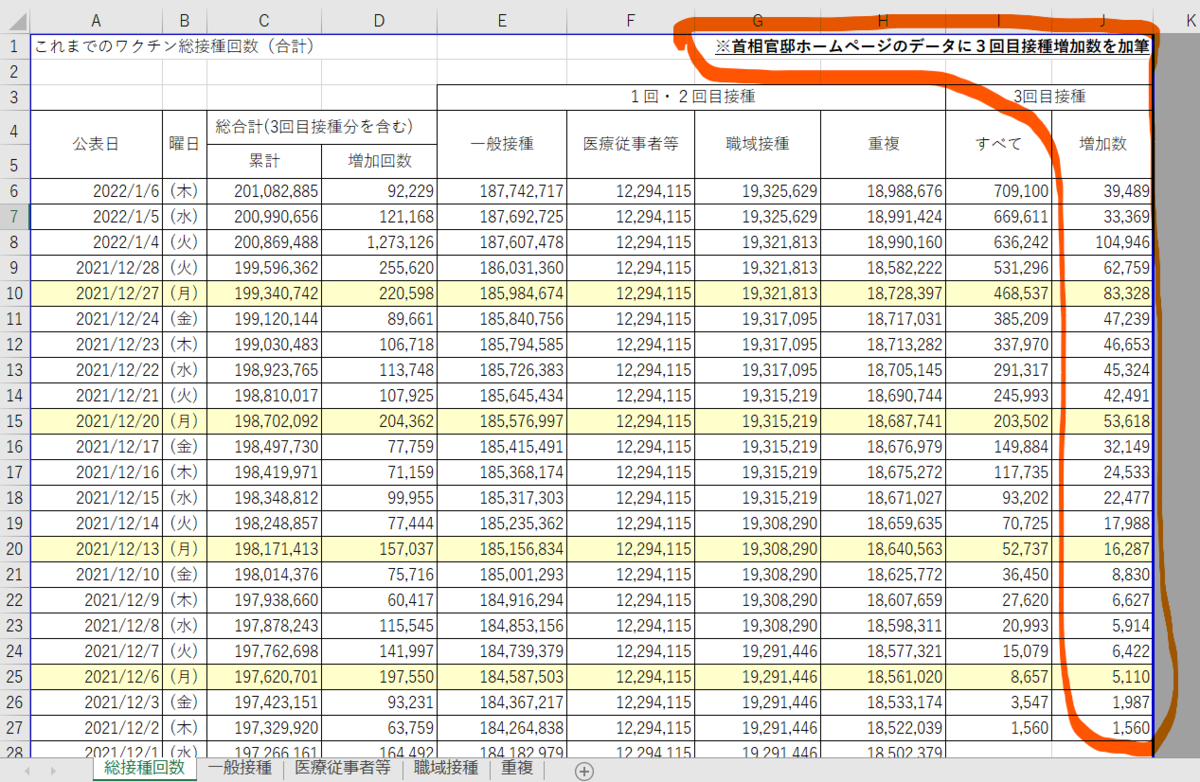
Task: Click the 累計 header cell
Action: [263, 161]
